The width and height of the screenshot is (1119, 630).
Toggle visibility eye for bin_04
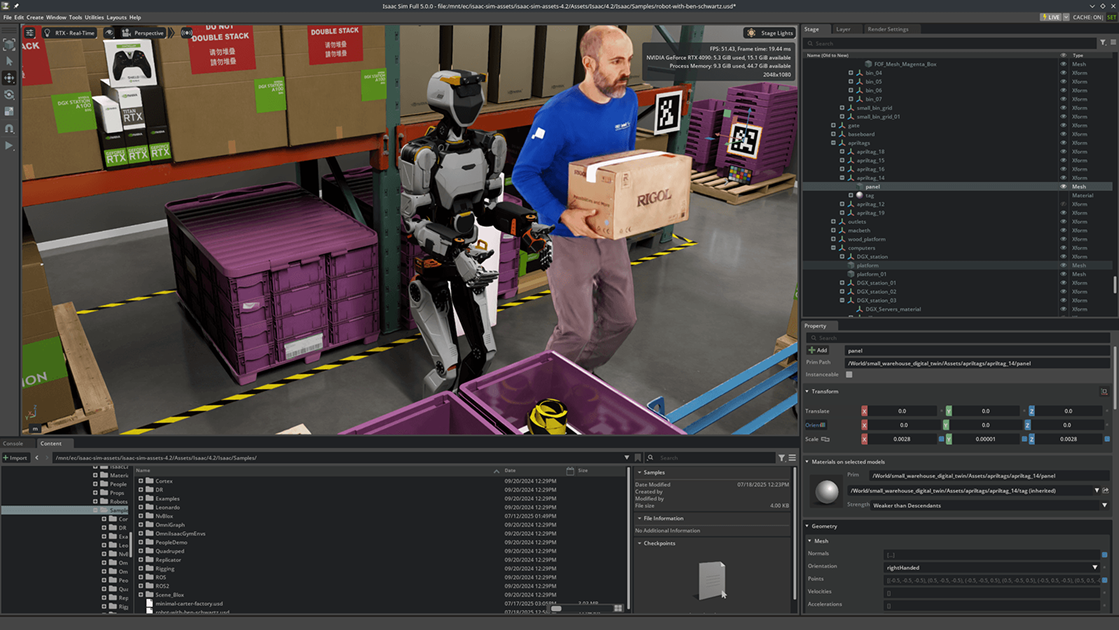[1063, 73]
